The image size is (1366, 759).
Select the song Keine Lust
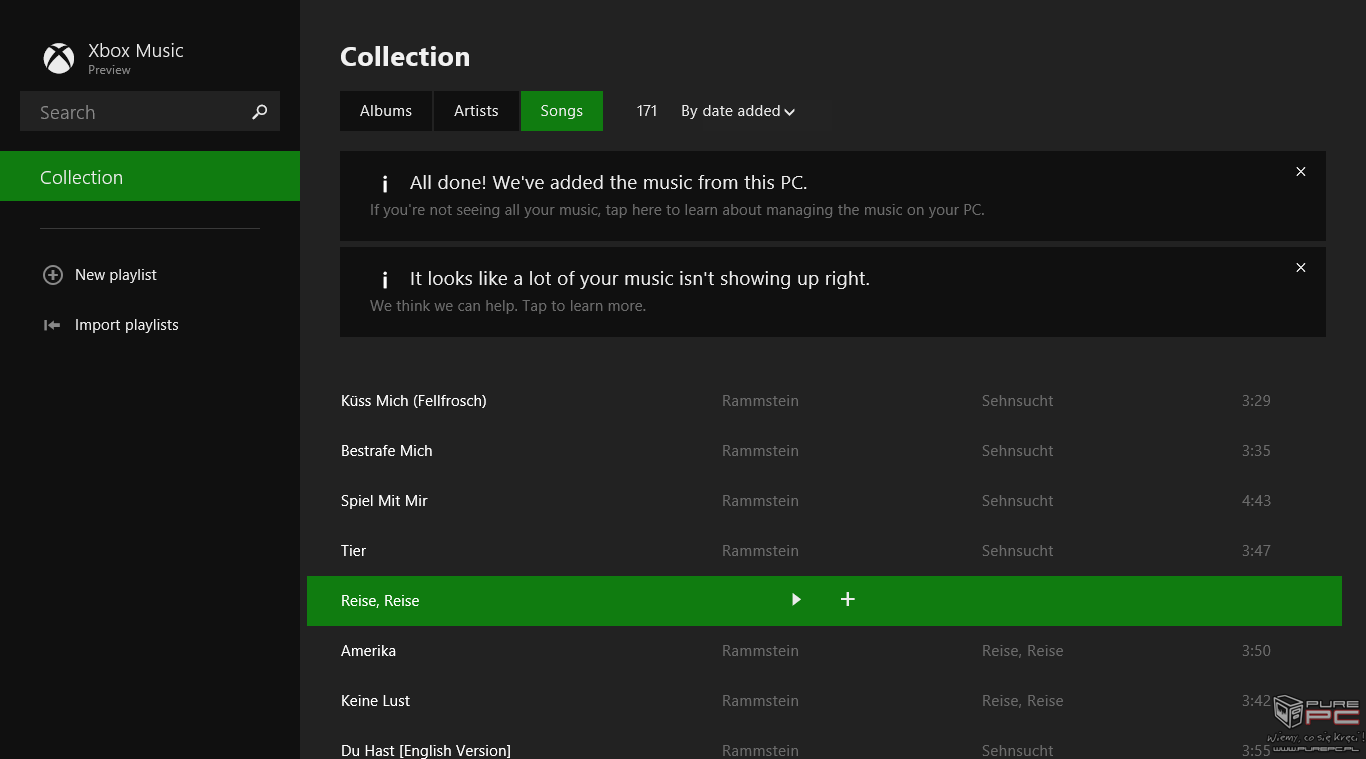click(376, 701)
